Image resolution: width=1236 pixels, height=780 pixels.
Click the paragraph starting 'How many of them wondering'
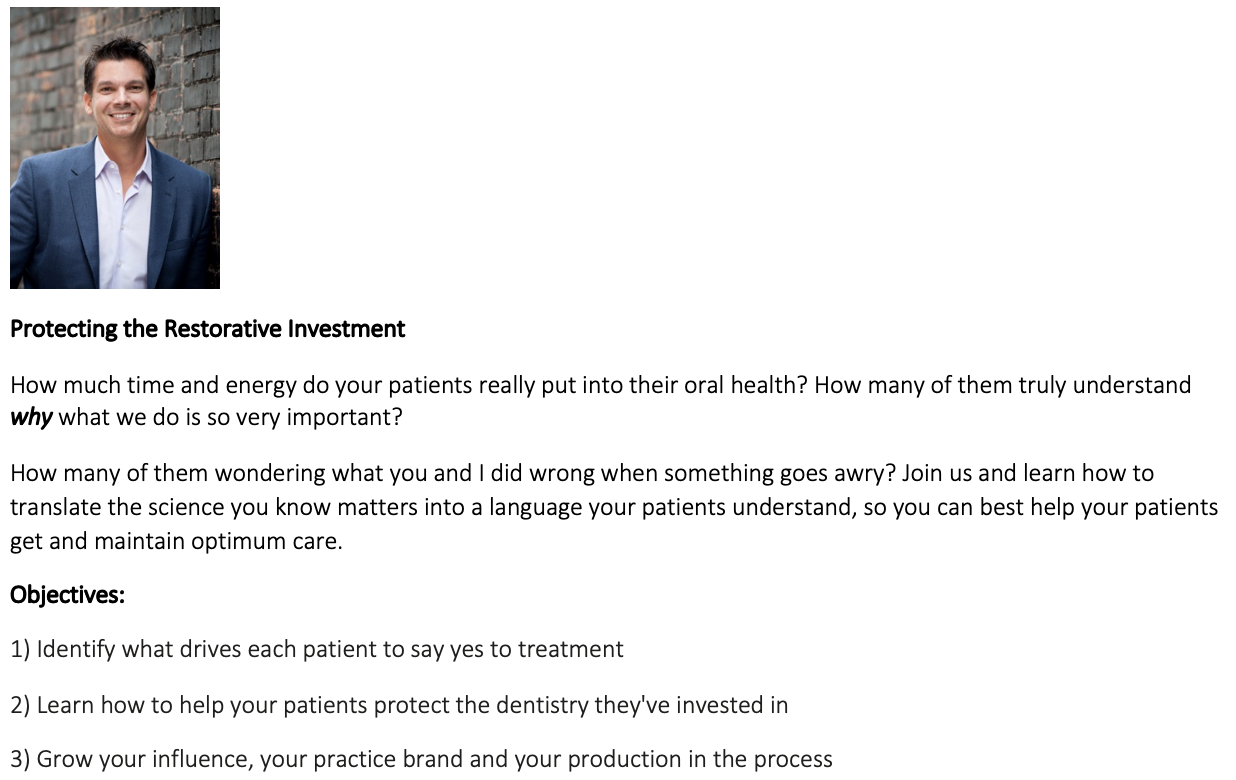tap(614, 507)
